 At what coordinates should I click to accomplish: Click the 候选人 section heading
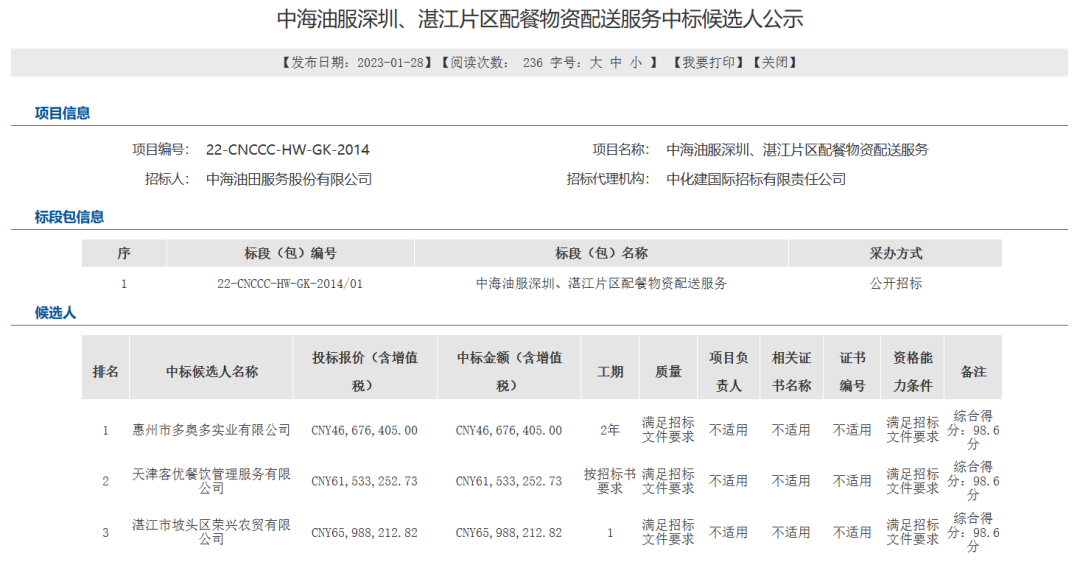tap(55, 313)
